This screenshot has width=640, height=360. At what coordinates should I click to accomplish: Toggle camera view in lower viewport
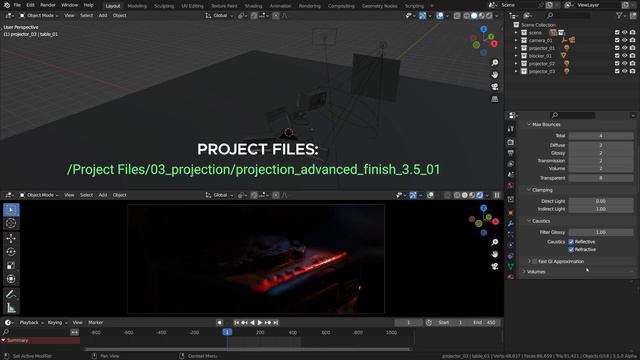click(x=495, y=266)
